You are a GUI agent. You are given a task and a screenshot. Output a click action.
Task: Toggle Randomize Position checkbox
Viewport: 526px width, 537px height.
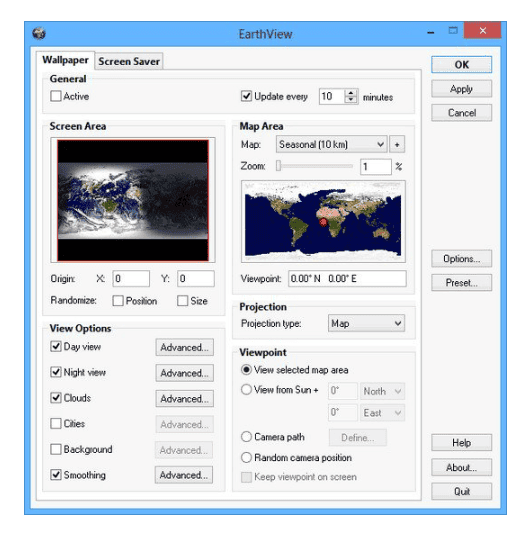pyautogui.click(x=118, y=301)
